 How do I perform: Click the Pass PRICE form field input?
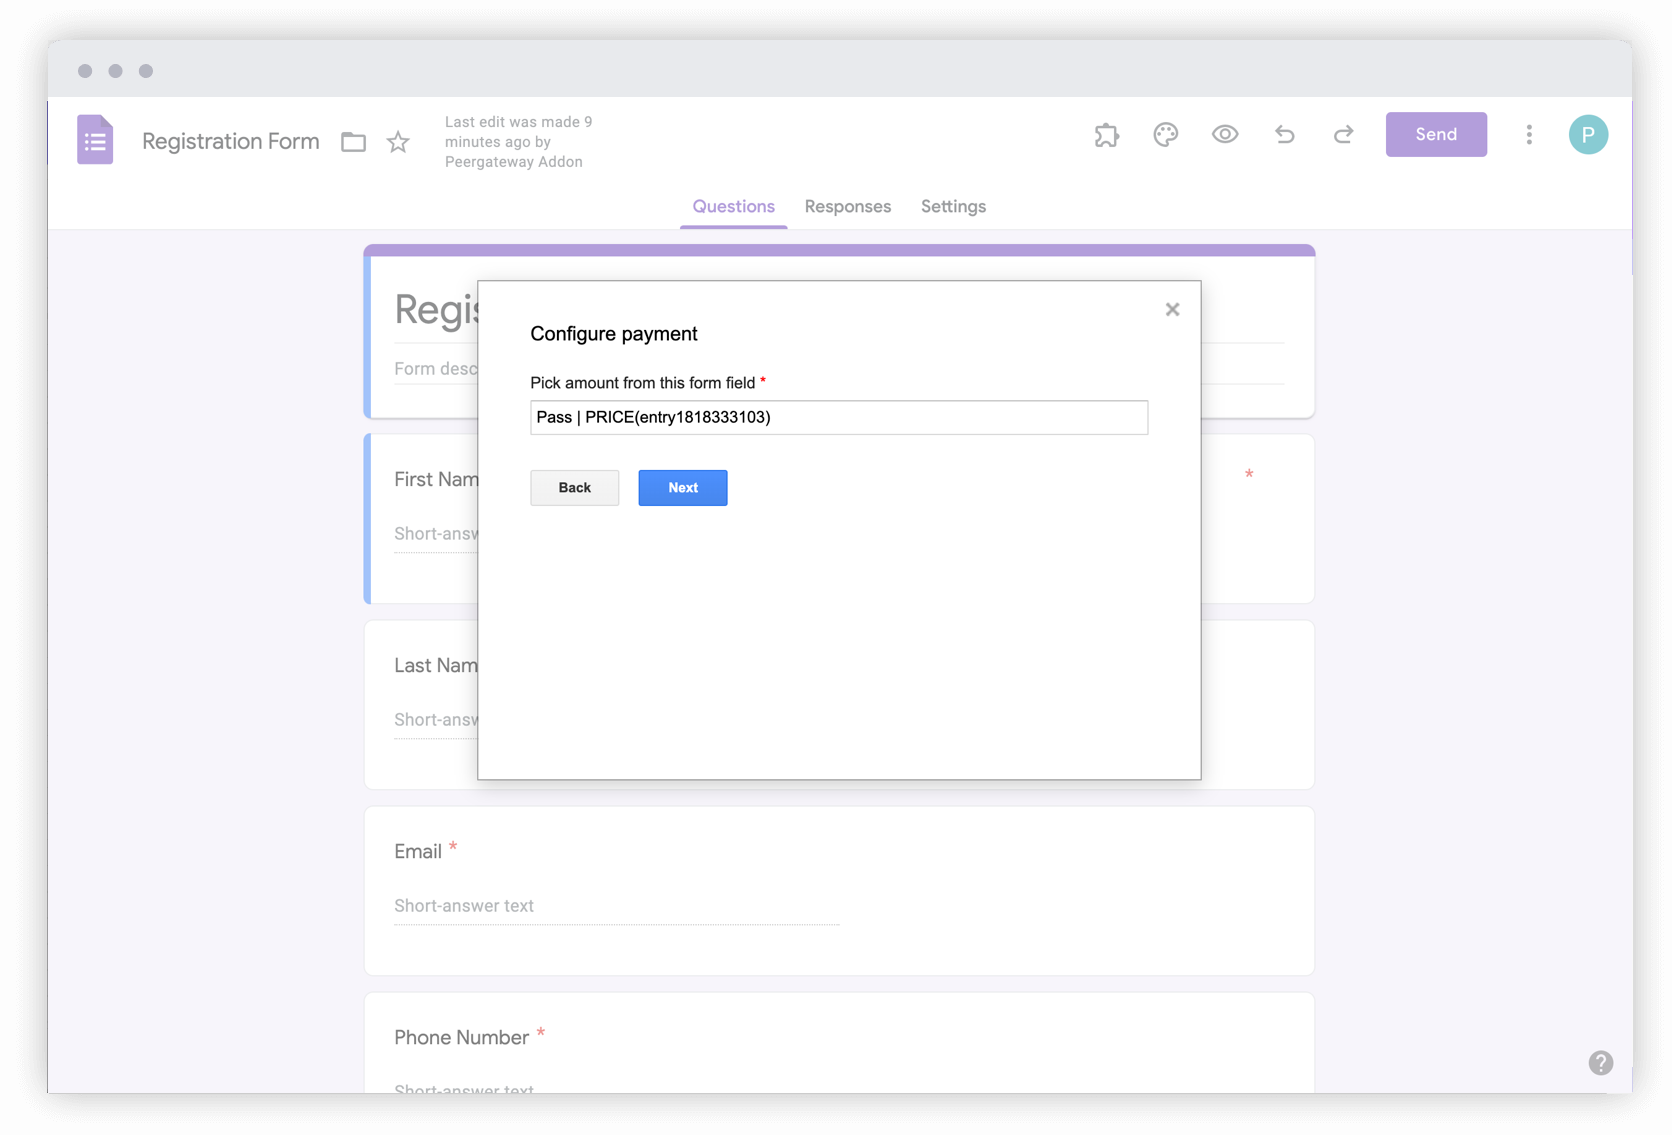838,417
